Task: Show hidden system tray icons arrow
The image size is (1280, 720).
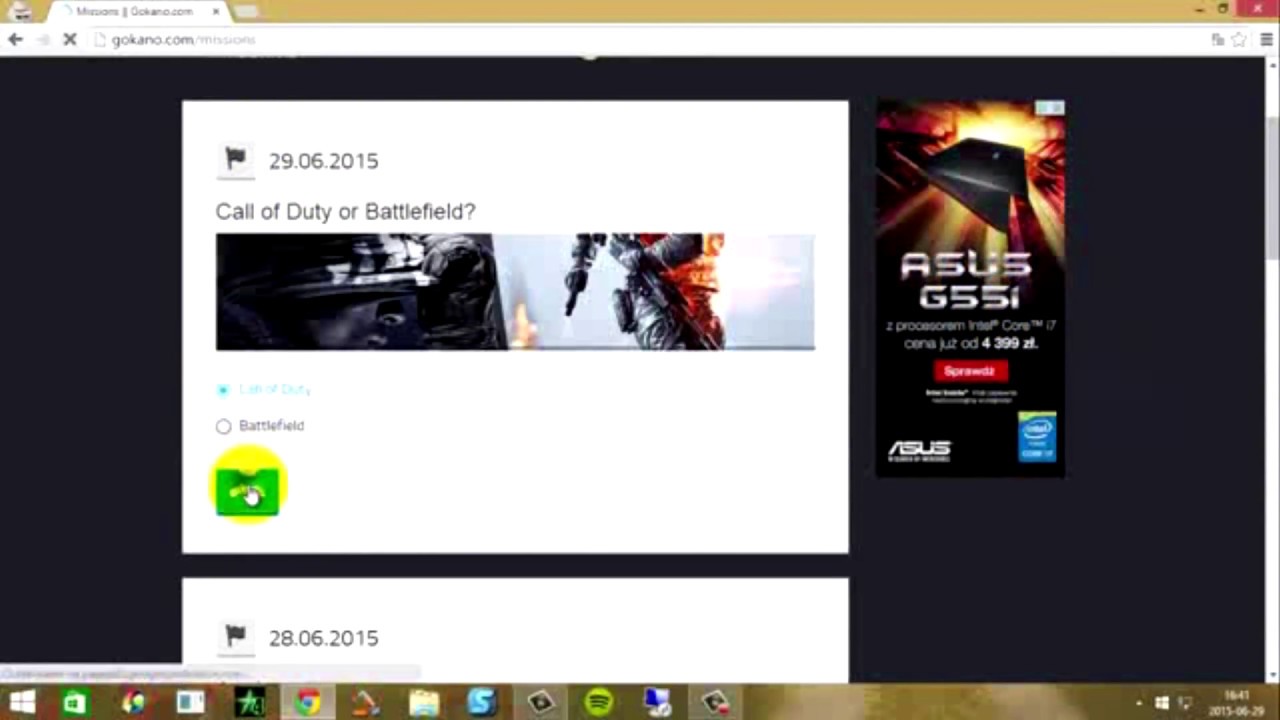Action: tap(1139, 703)
